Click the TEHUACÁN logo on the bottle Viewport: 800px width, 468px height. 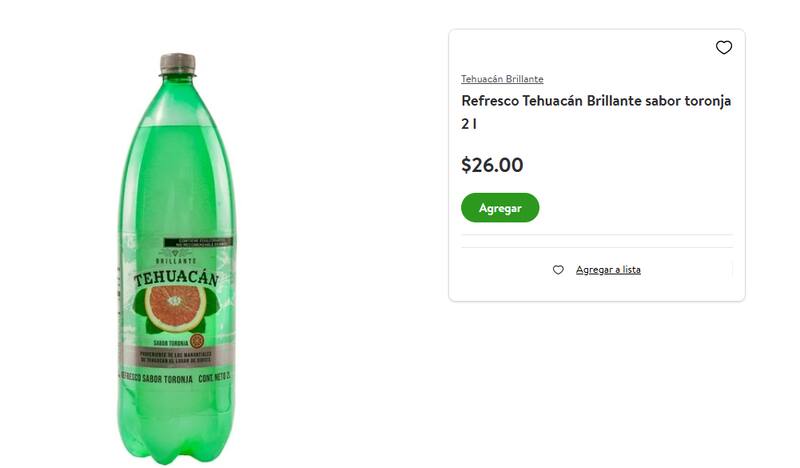pos(176,279)
